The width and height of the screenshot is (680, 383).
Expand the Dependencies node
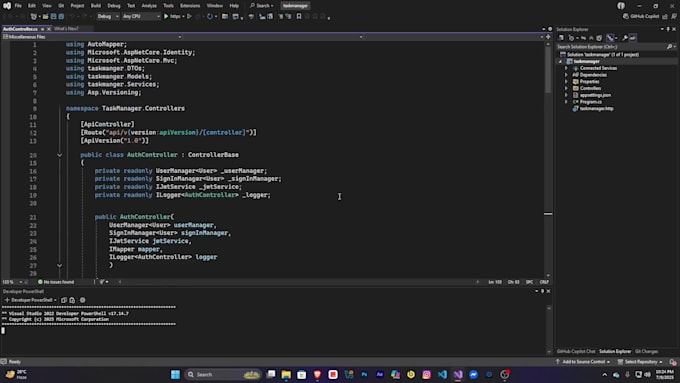pyautogui.click(x=566, y=75)
